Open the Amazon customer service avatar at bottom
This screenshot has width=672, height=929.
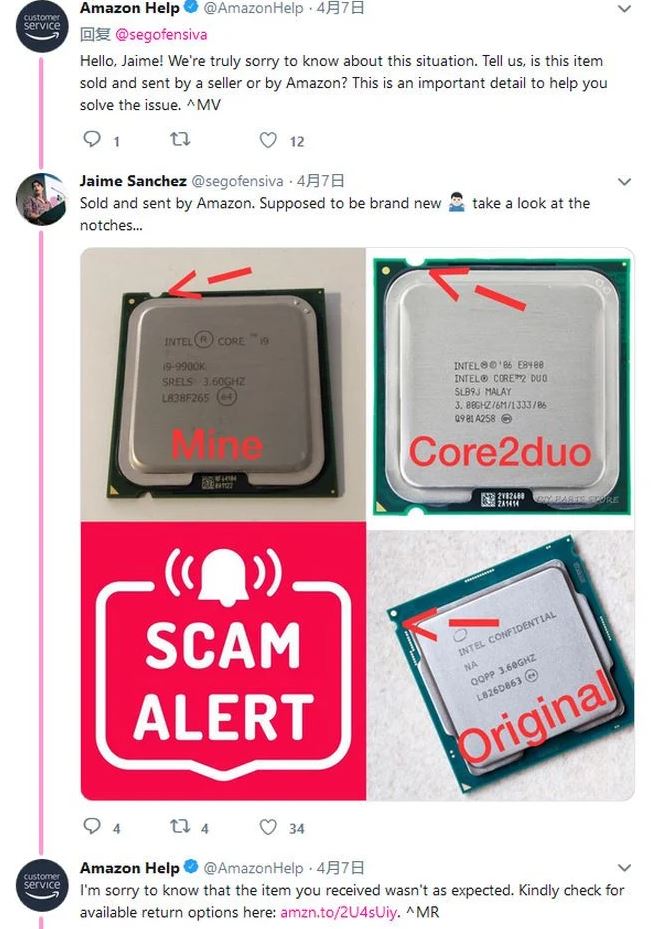point(42,885)
